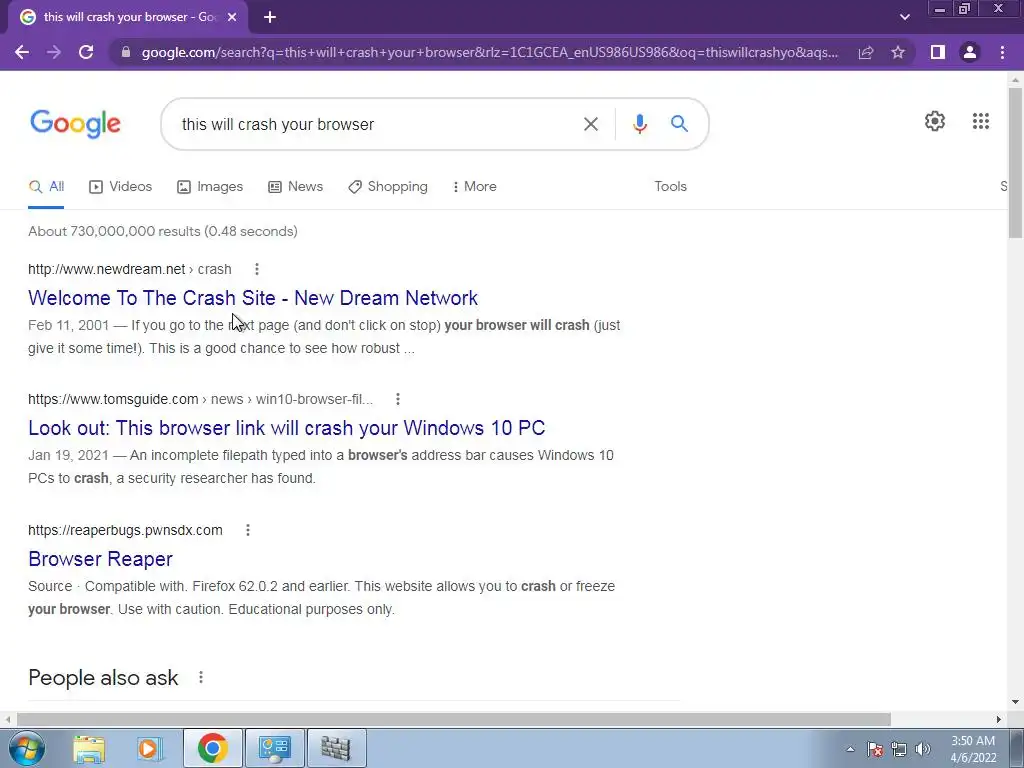Clear the search box text
Viewport: 1024px width, 768px height.
pos(590,124)
